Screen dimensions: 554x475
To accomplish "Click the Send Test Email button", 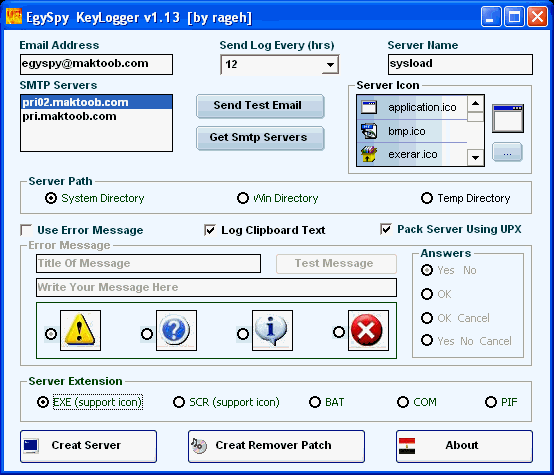I will (x=260, y=106).
